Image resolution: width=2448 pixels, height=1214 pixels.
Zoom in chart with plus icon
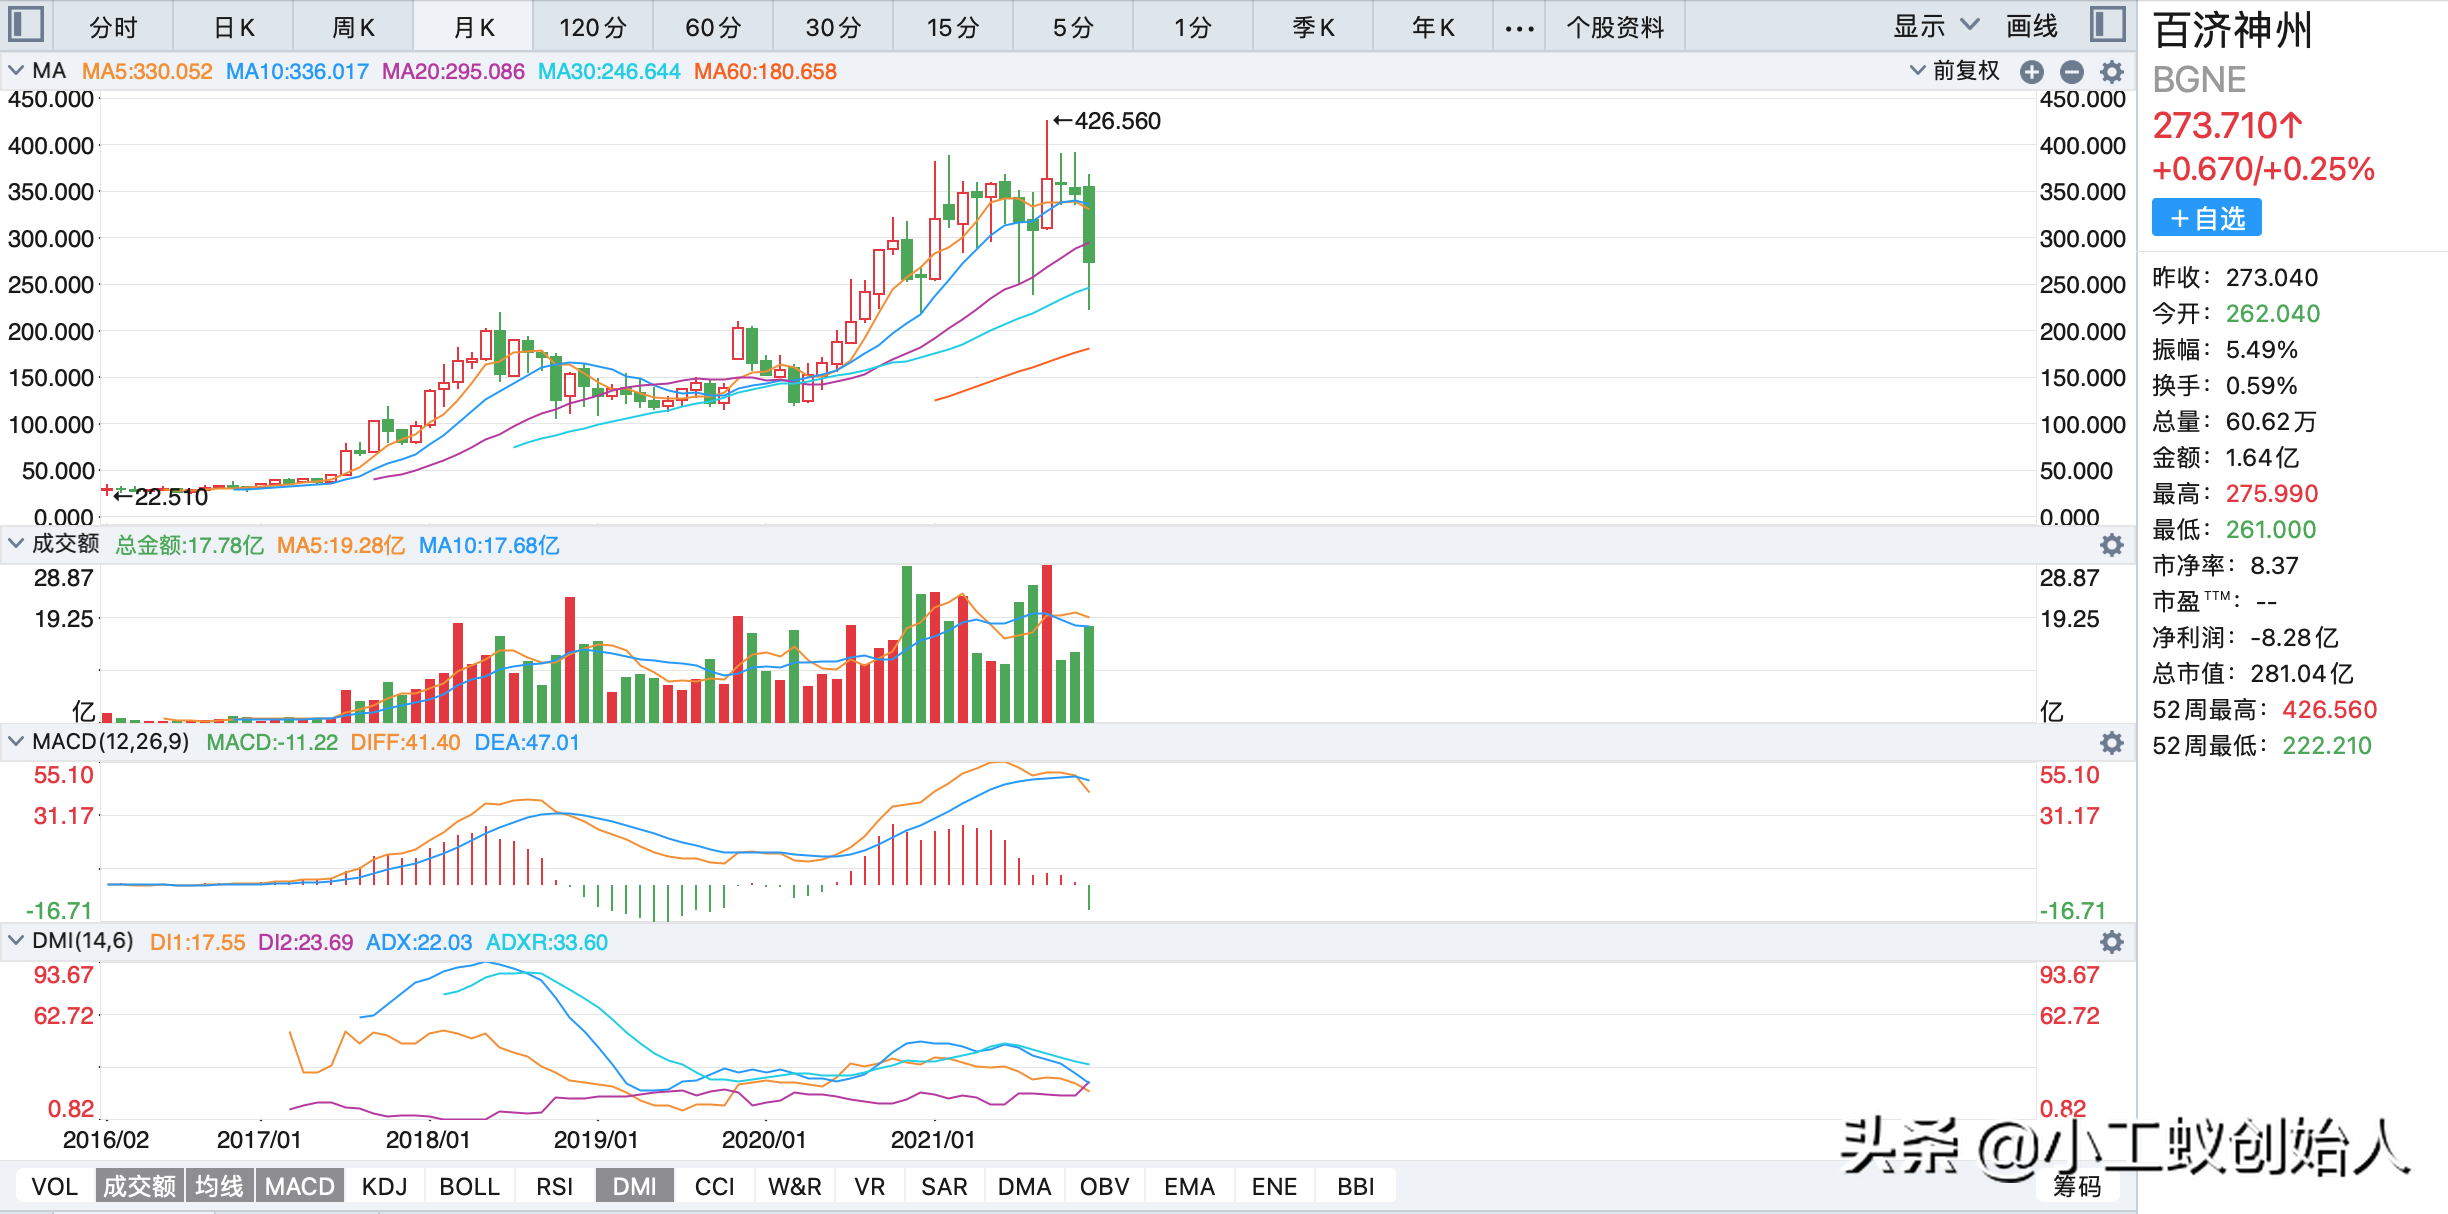(x=2031, y=72)
